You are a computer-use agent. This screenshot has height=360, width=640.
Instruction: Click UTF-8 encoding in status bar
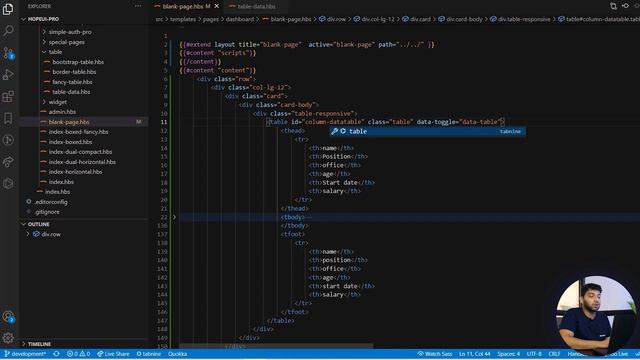[x=534, y=354]
